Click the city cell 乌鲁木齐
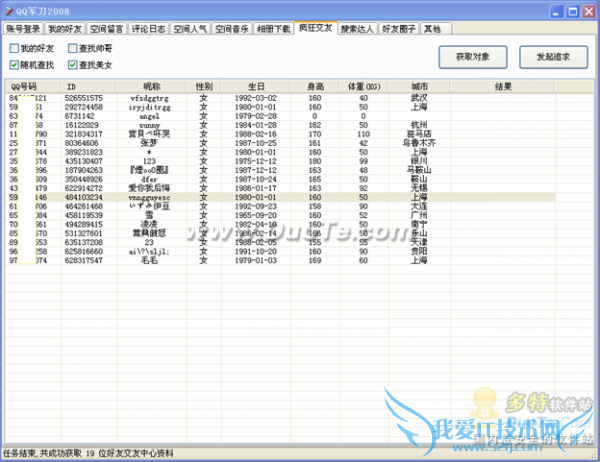Screen dimensions: 600x462 (x=419, y=143)
